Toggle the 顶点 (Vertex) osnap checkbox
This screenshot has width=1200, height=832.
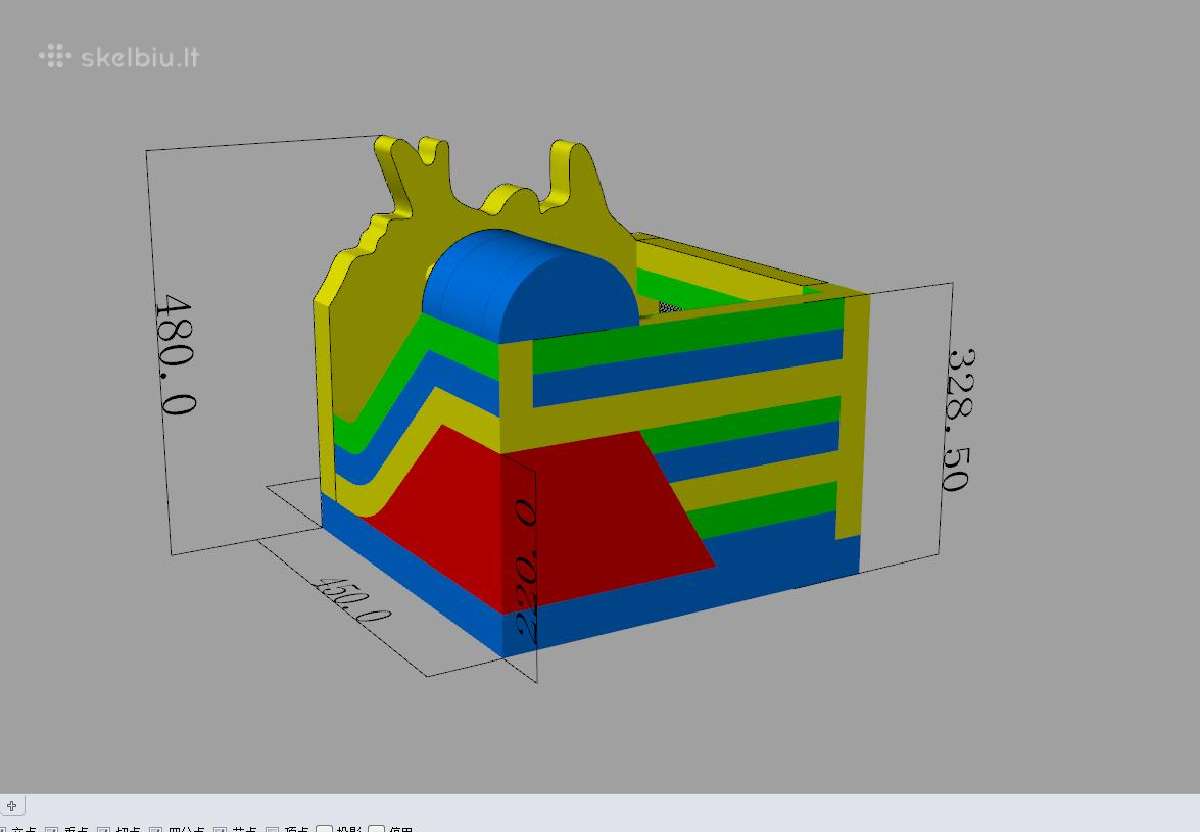coord(272,829)
